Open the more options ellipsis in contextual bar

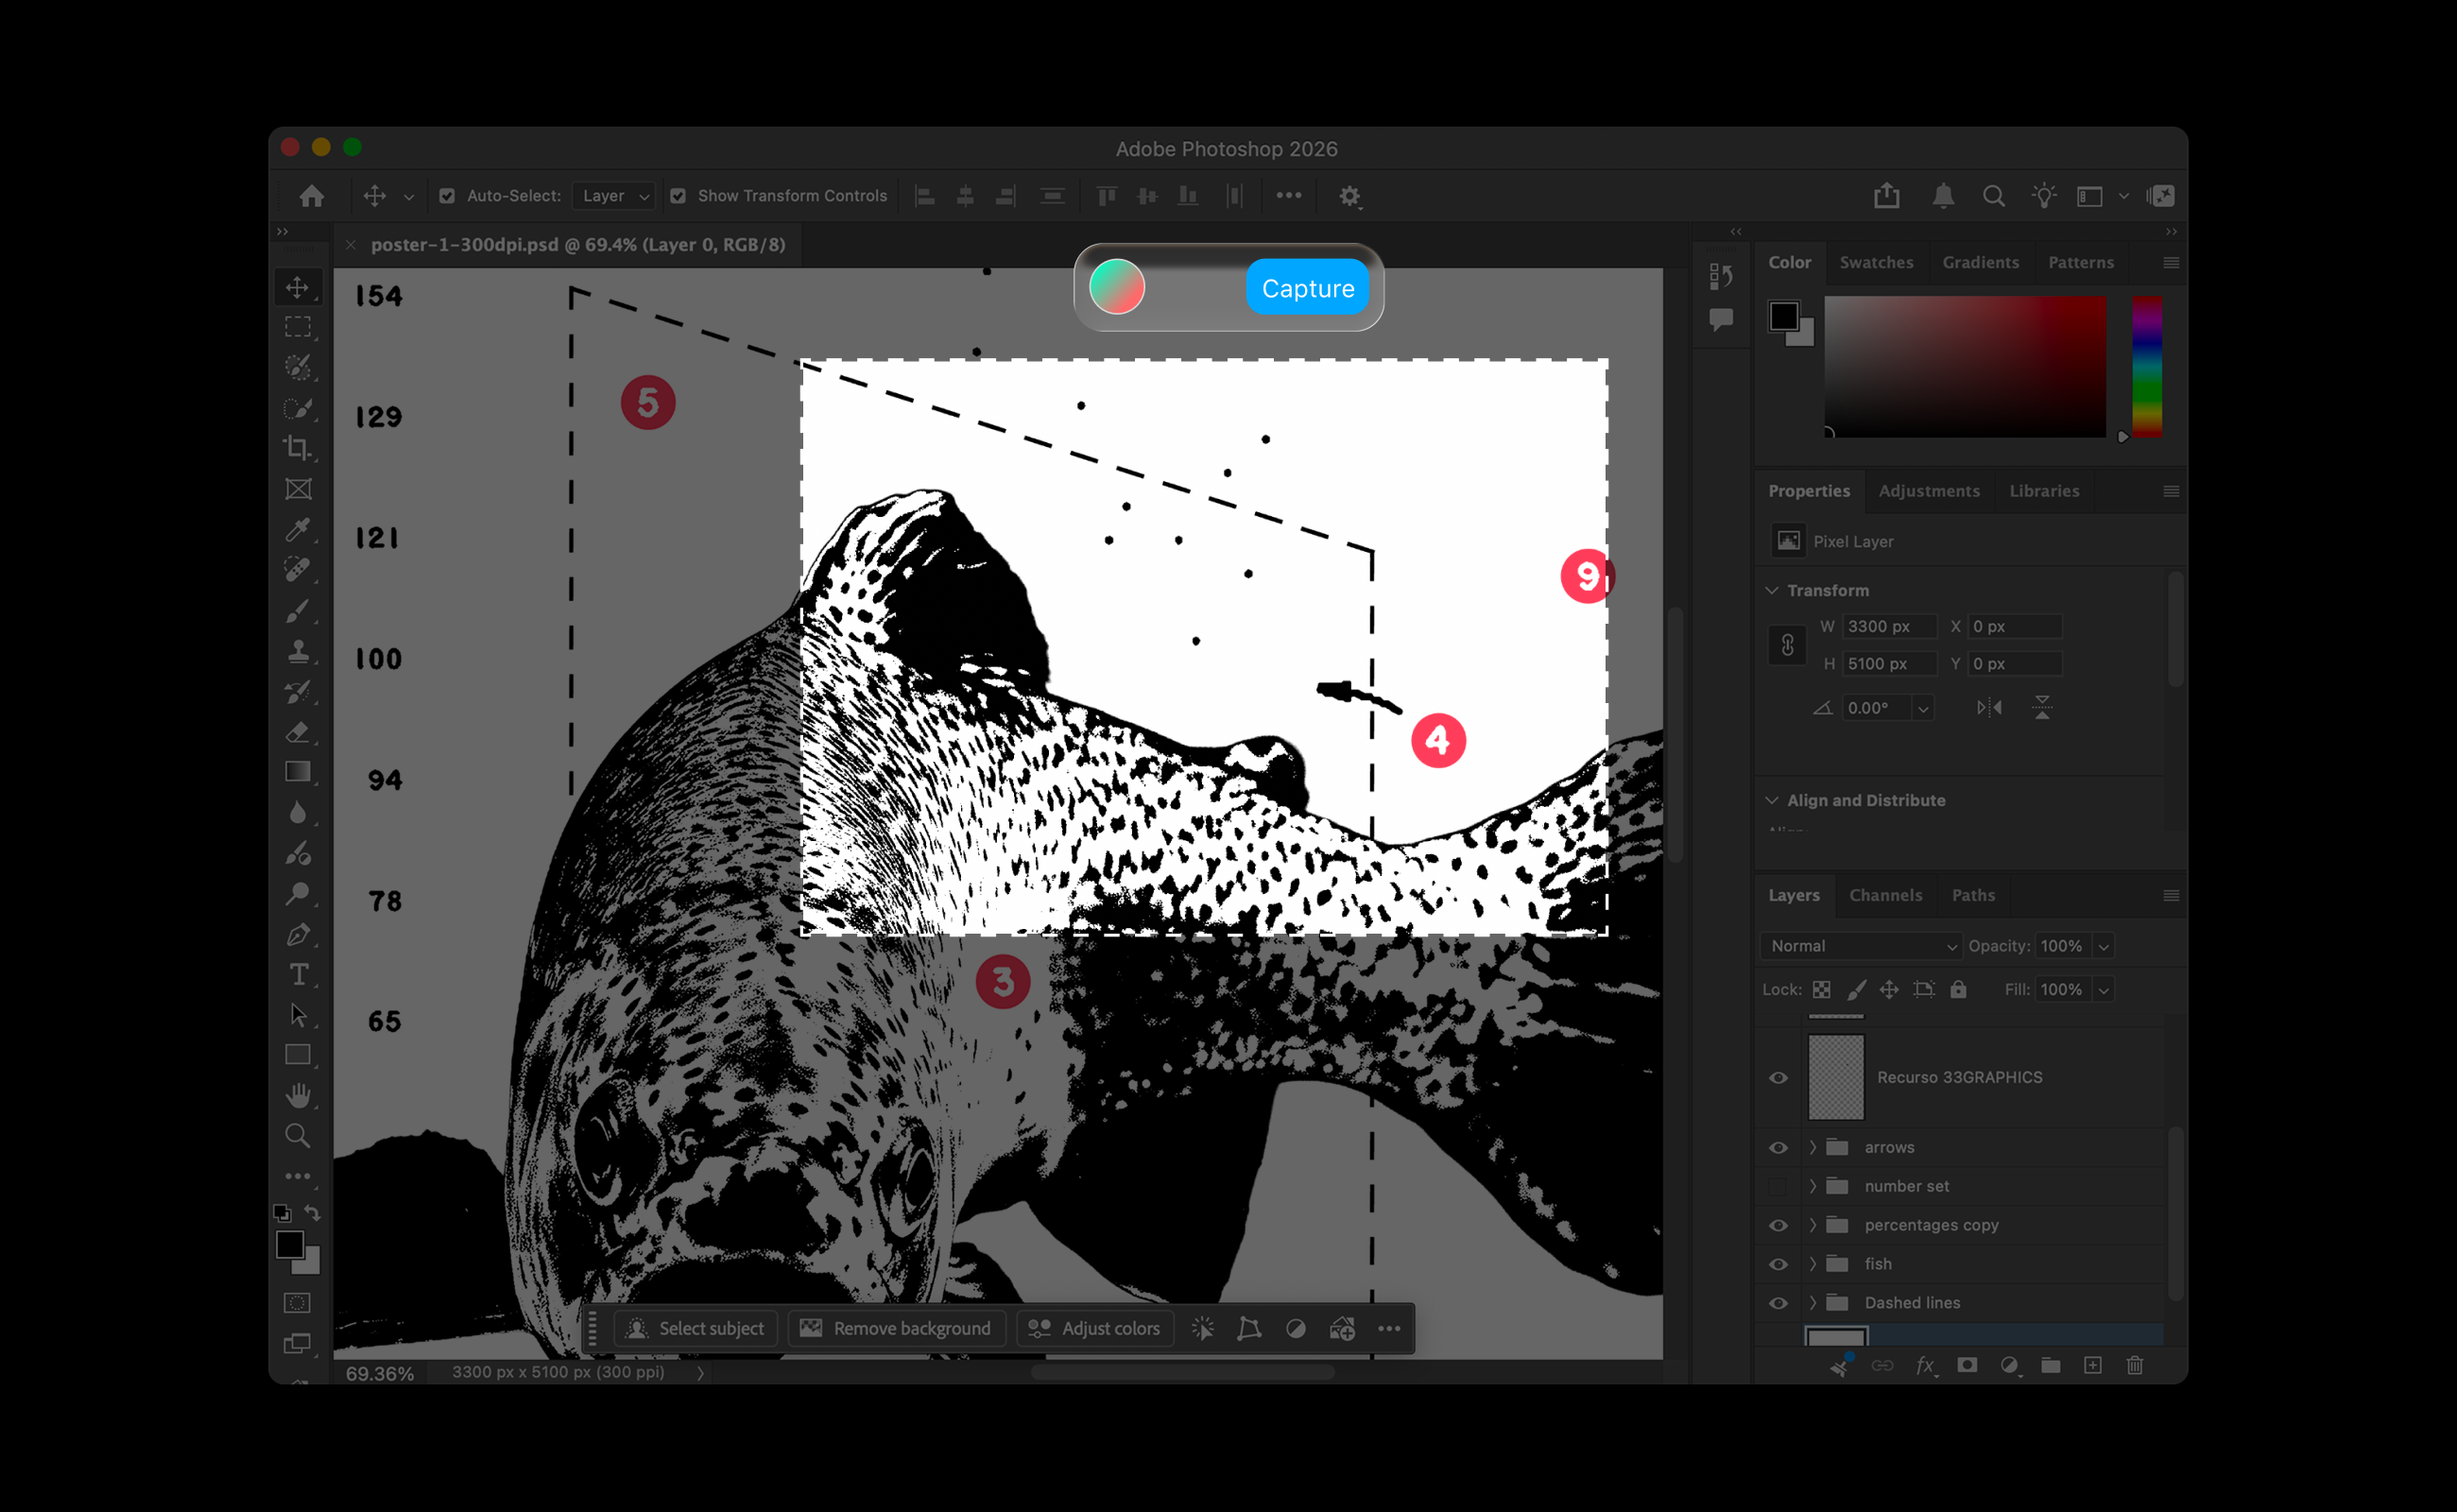click(1388, 1329)
